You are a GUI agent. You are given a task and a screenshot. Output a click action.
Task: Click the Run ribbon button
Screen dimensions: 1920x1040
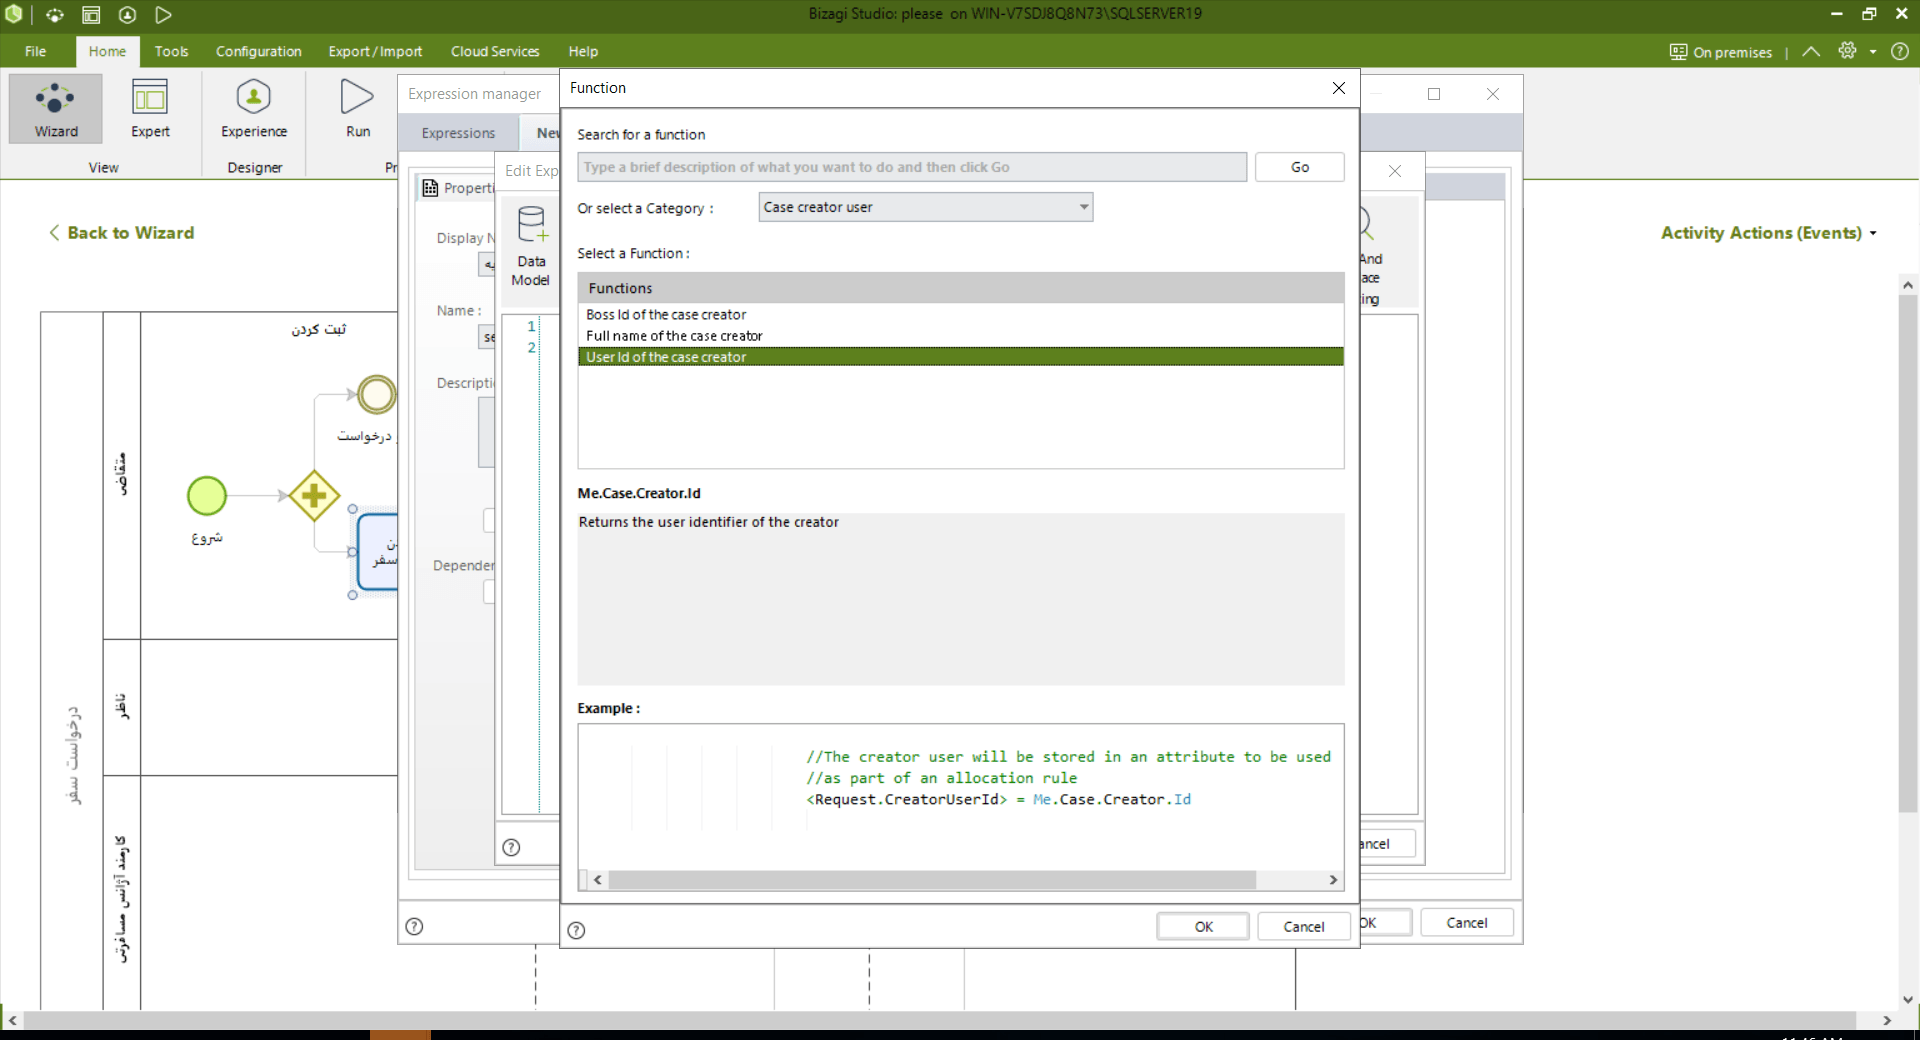[358, 108]
